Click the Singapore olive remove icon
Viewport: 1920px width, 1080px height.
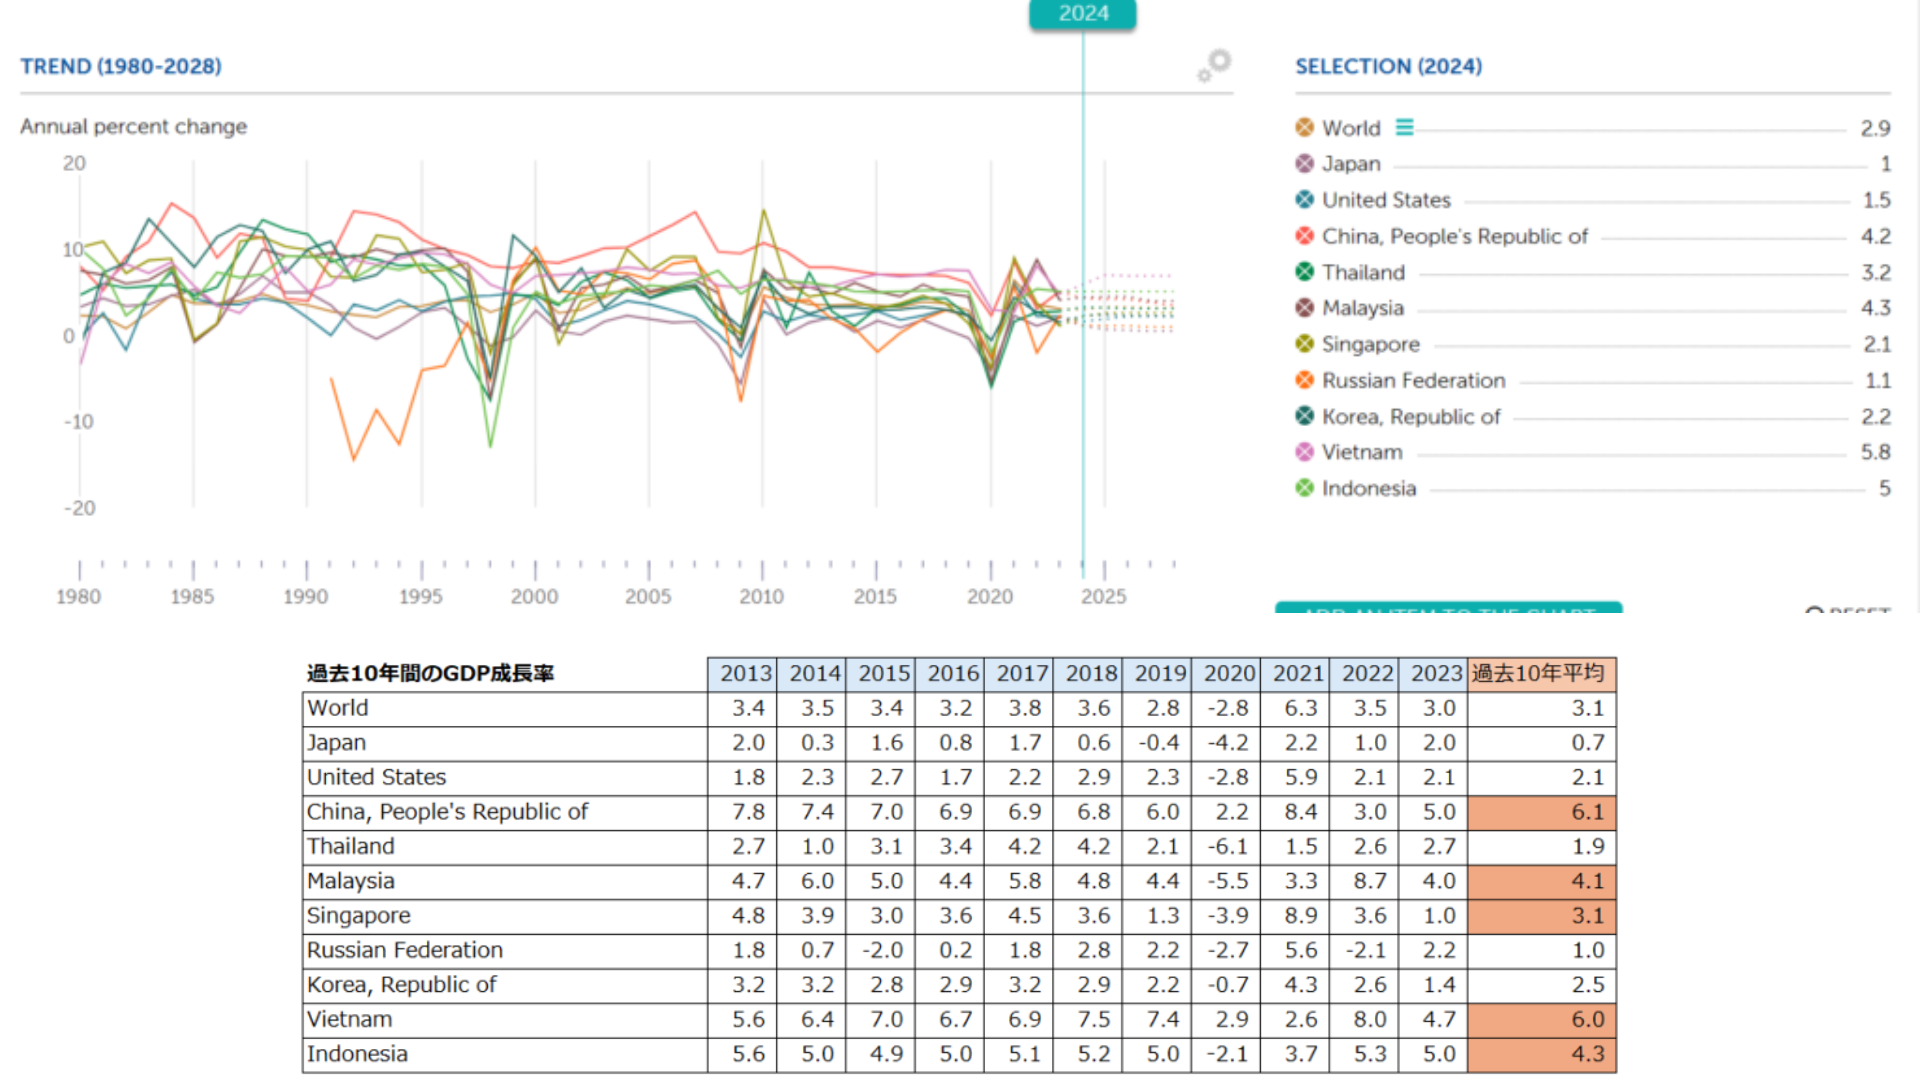pyautogui.click(x=1304, y=344)
